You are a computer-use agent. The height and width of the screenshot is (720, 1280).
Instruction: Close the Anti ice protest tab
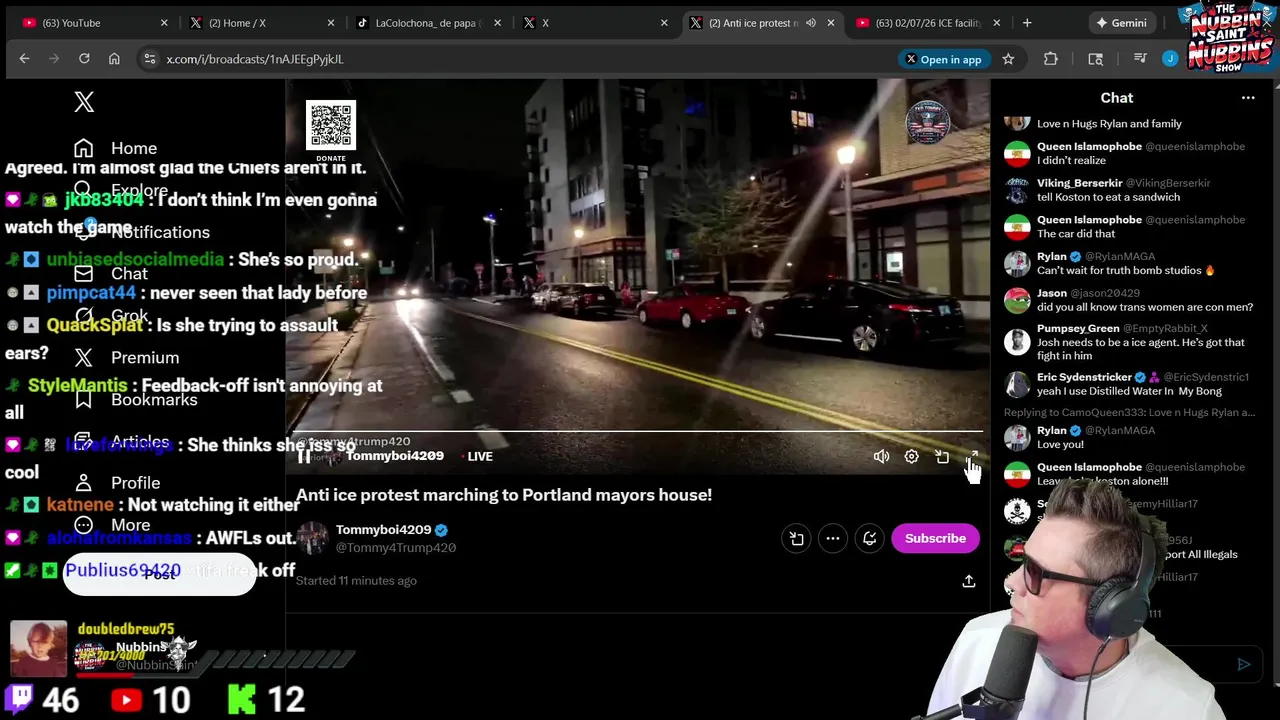[830, 23]
